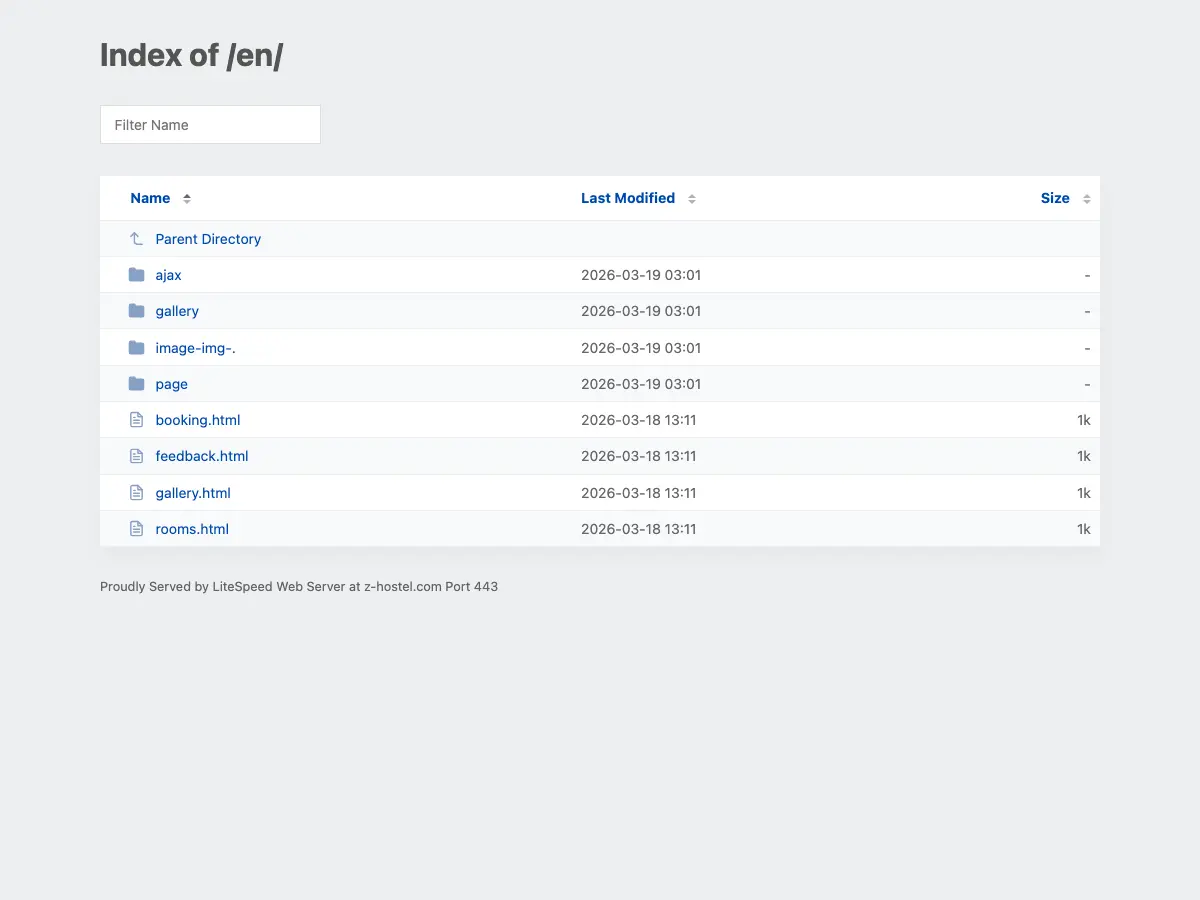Open rooms.html file

tap(192, 529)
